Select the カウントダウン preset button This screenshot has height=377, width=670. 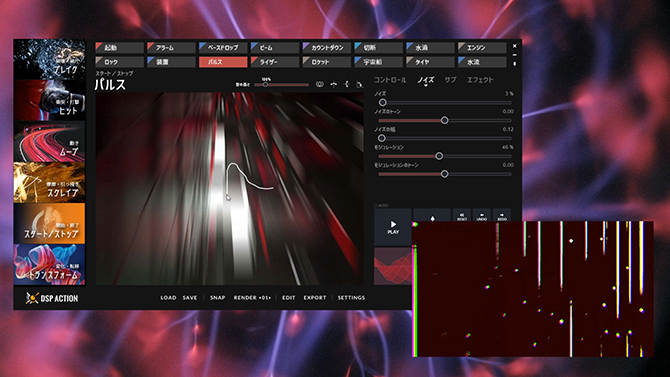coord(326,47)
